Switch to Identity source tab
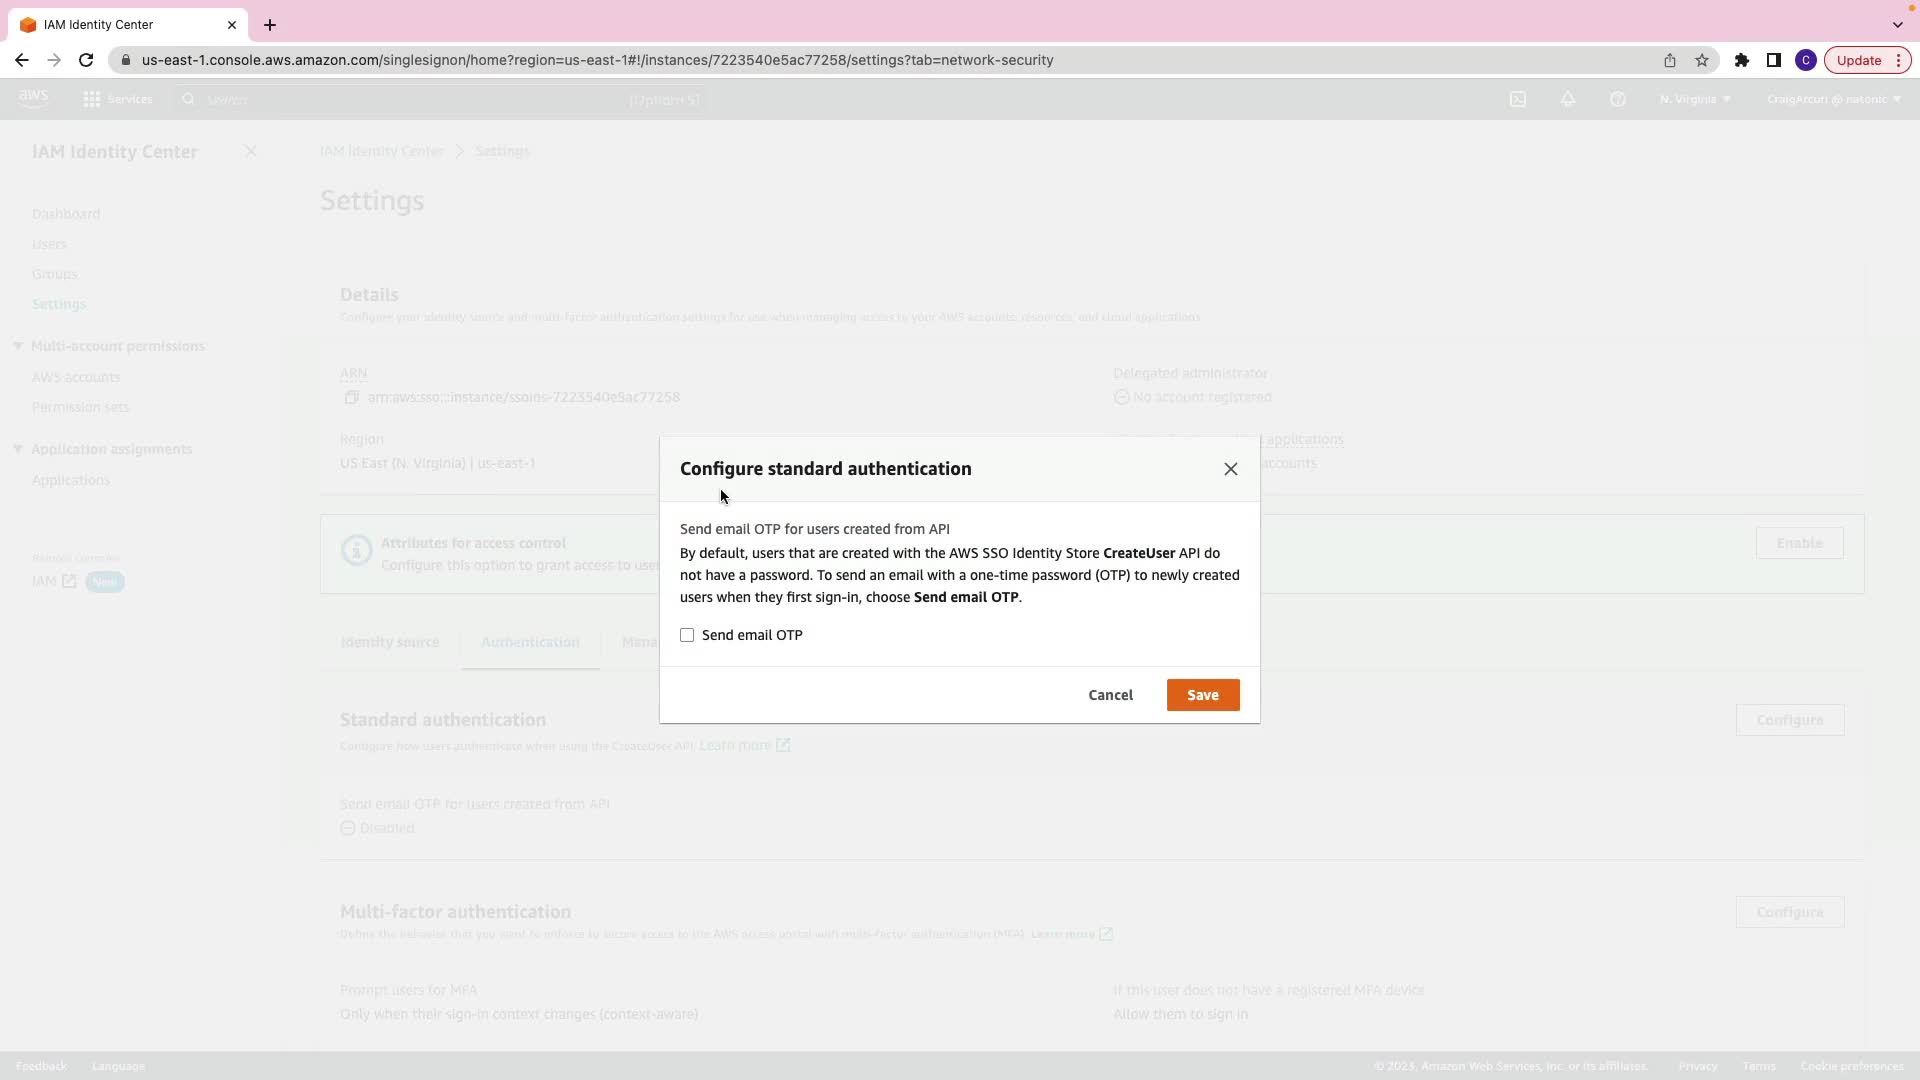This screenshot has height=1080, width=1920. [389, 642]
